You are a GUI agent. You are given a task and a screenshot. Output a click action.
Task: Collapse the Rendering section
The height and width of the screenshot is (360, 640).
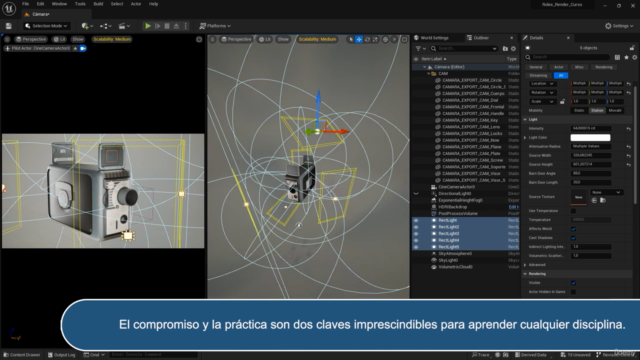(x=525, y=274)
